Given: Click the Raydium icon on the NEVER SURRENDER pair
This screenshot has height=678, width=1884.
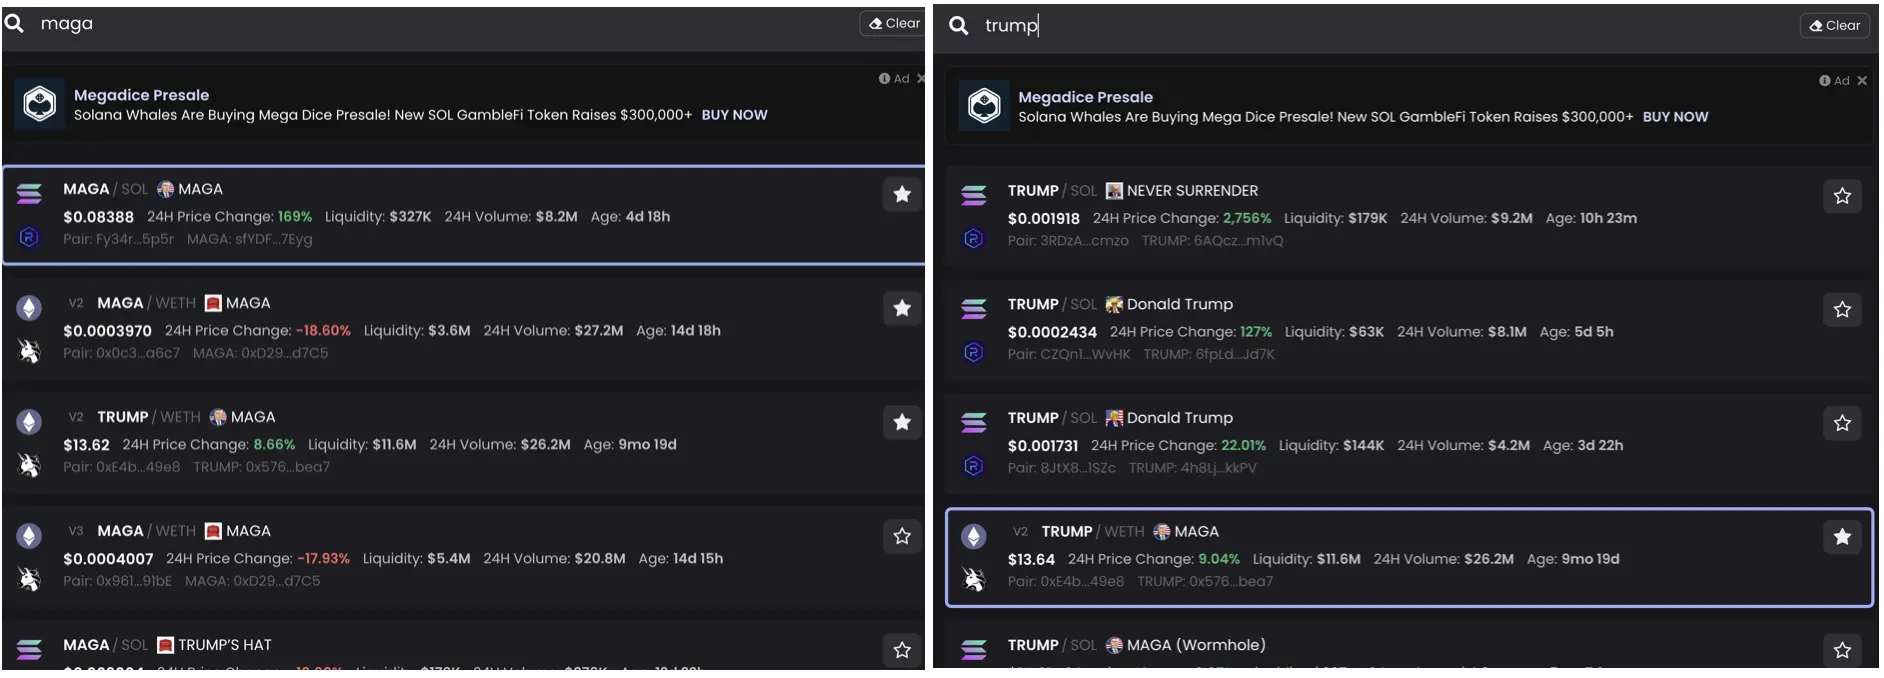Looking at the screenshot, I should coord(973,239).
